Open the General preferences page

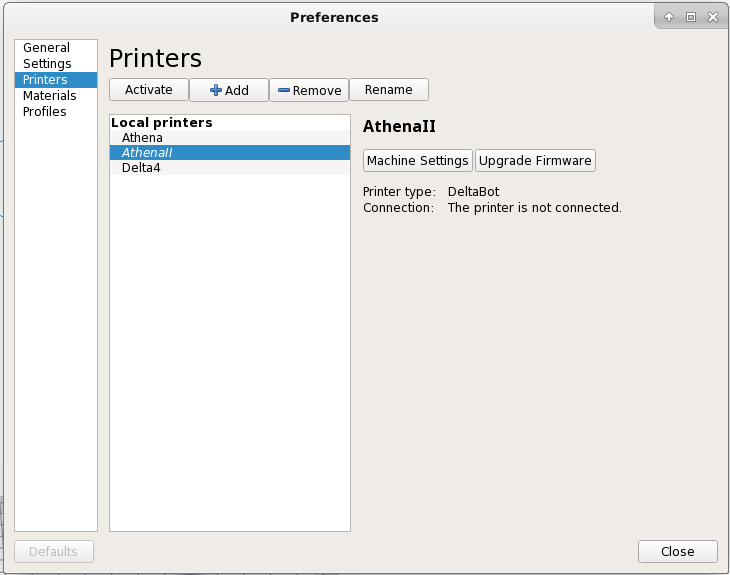[46, 48]
